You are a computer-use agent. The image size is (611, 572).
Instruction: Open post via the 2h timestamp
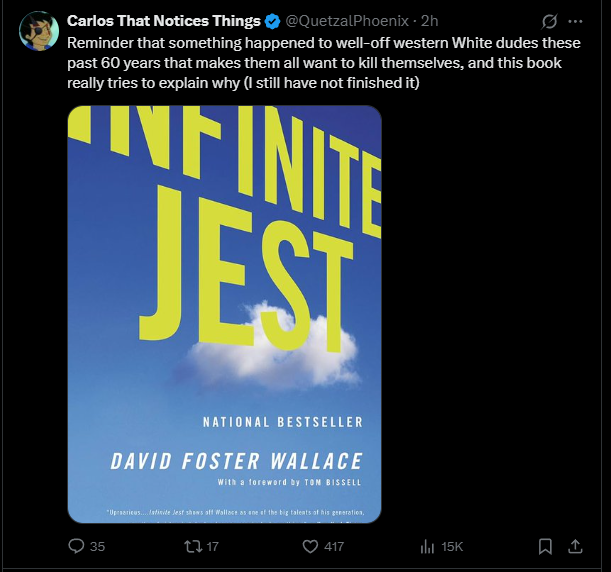click(x=430, y=21)
